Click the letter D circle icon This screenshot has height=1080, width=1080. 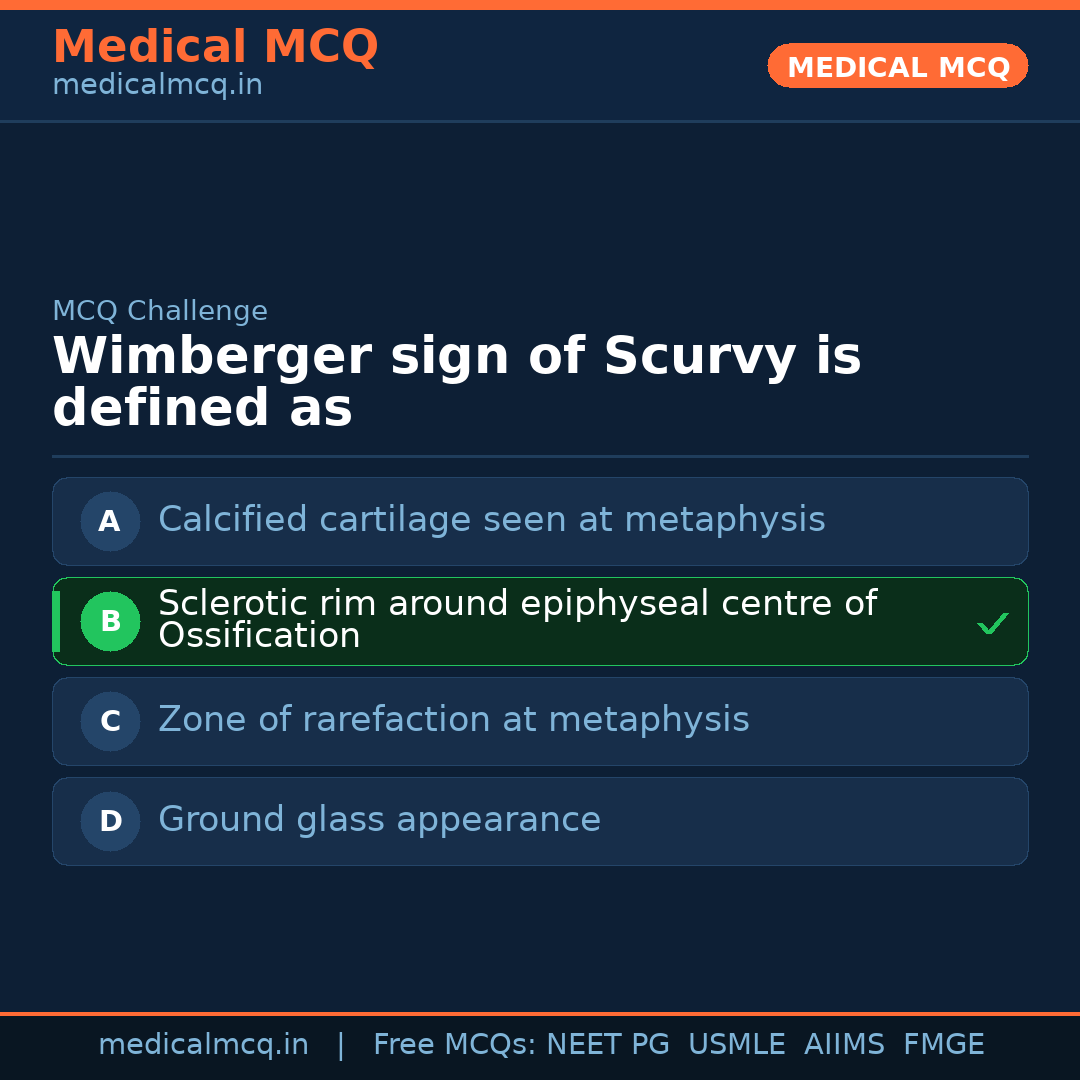point(110,821)
